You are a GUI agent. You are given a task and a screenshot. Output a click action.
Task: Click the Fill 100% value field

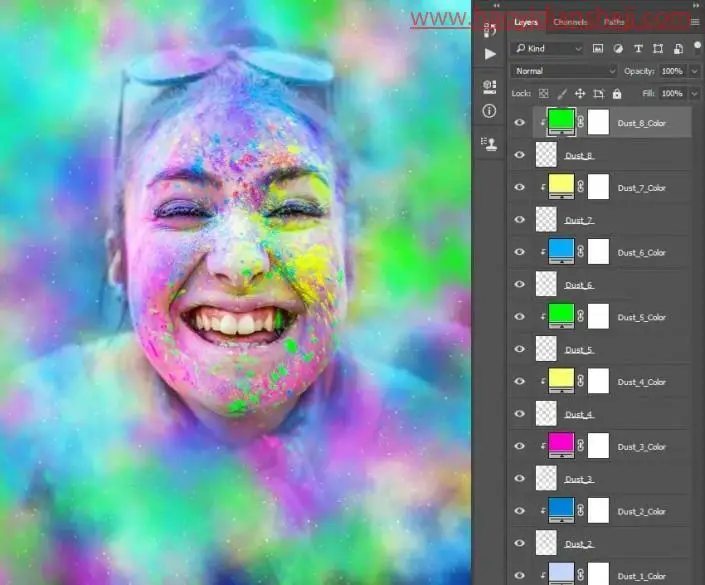(672, 94)
